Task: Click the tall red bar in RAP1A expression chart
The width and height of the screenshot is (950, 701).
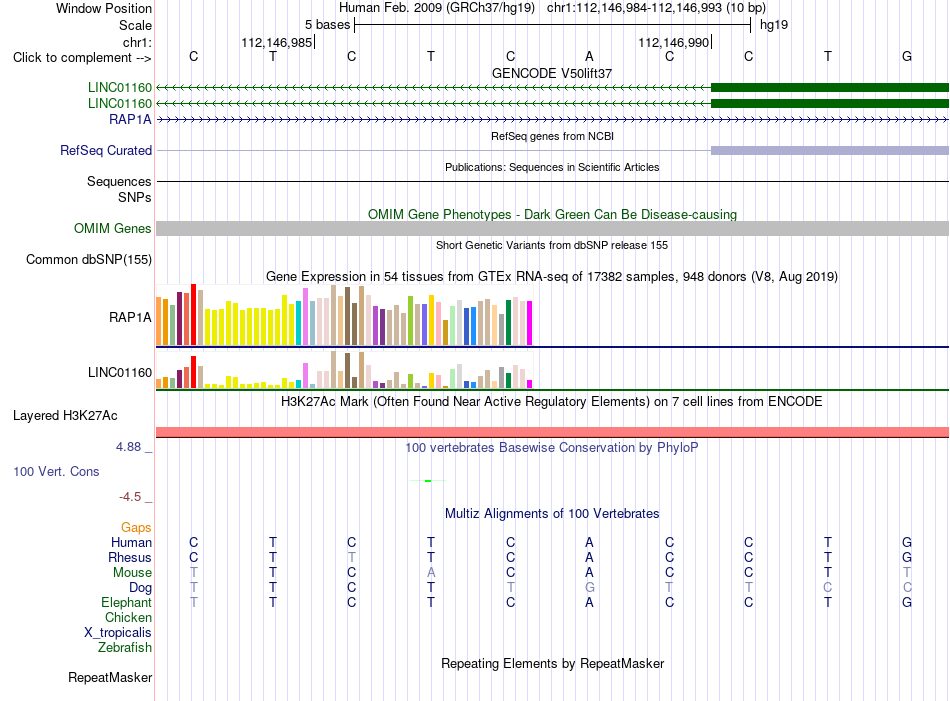Action: pos(194,314)
